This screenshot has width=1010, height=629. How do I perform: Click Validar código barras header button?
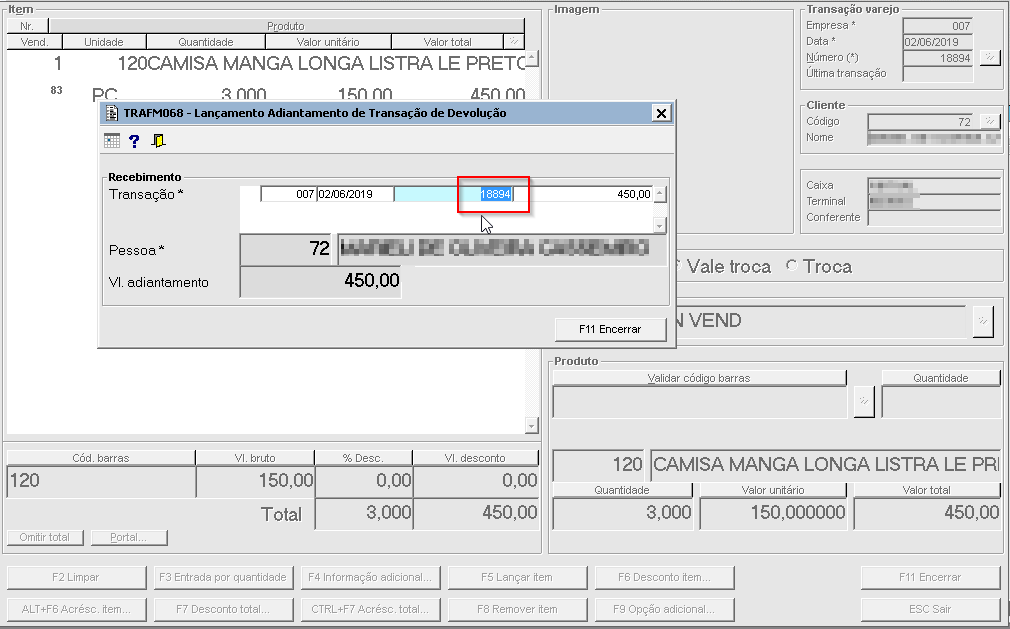coord(699,378)
